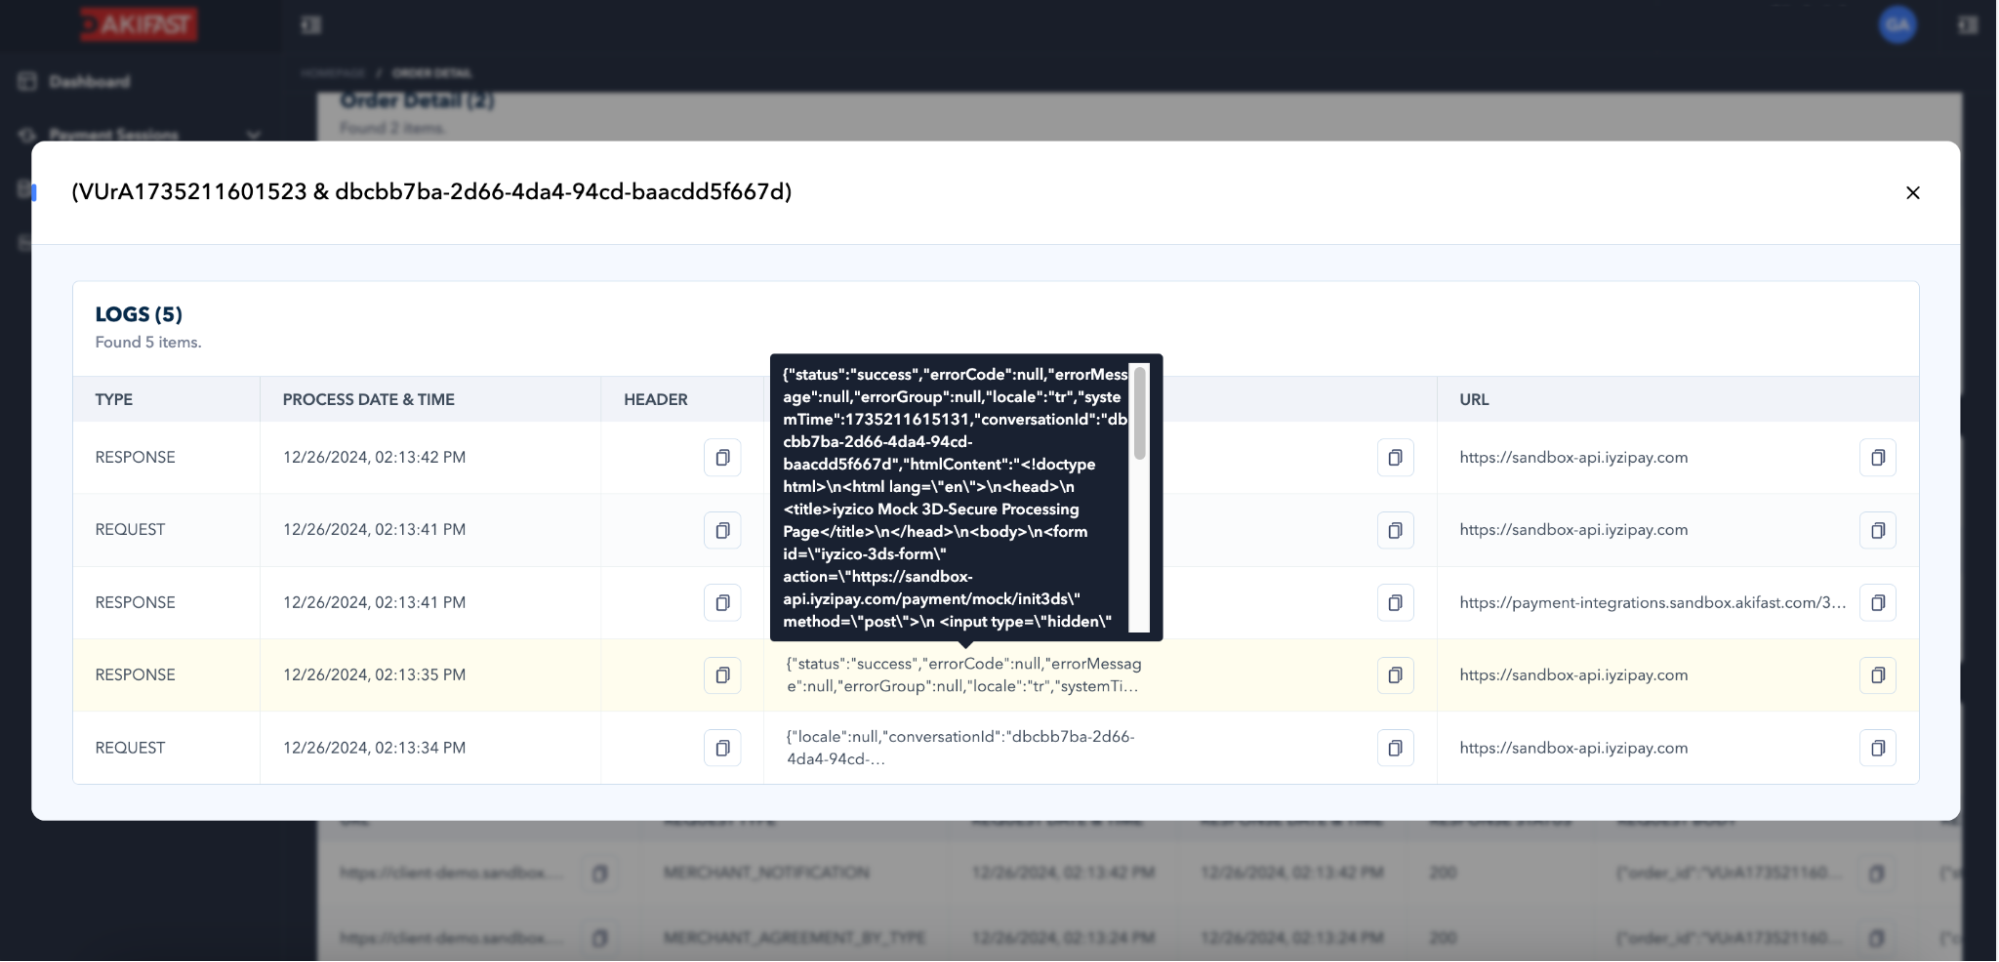Click the PROCESS DATE & TIME column header
Image resolution: width=1999 pixels, height=962 pixels.
click(x=368, y=399)
